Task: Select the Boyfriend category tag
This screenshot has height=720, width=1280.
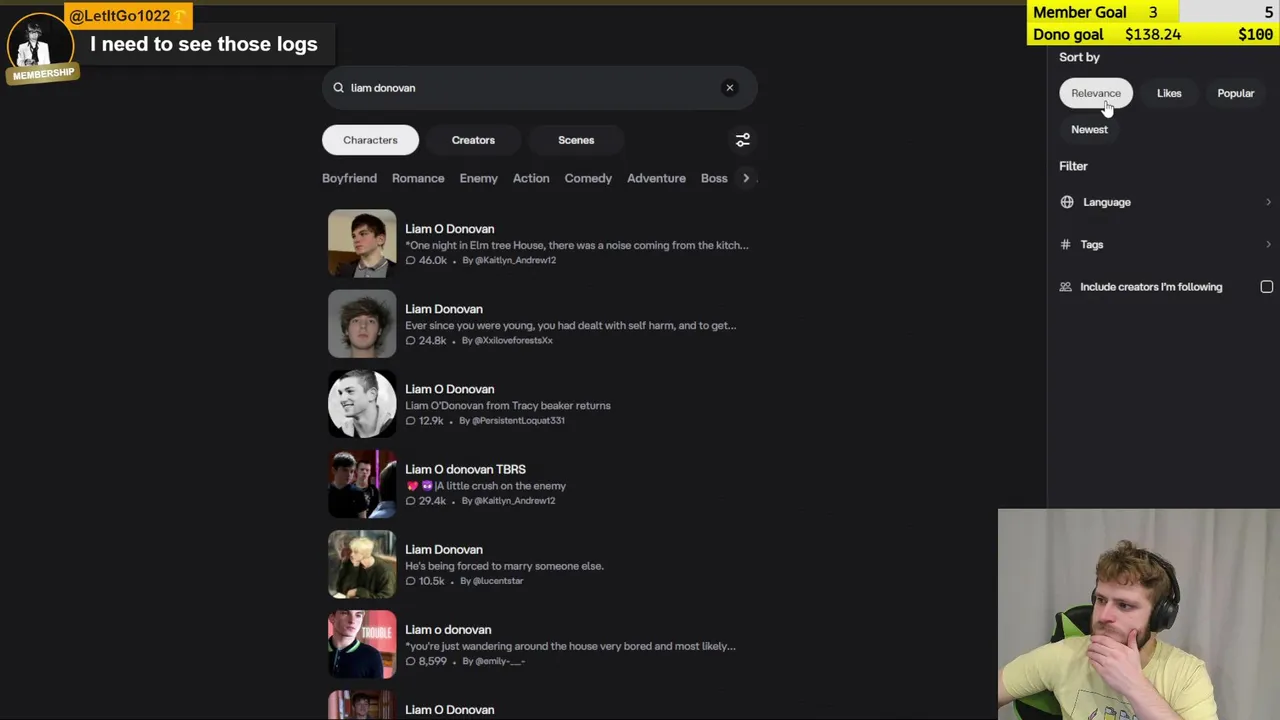Action: pos(349,178)
